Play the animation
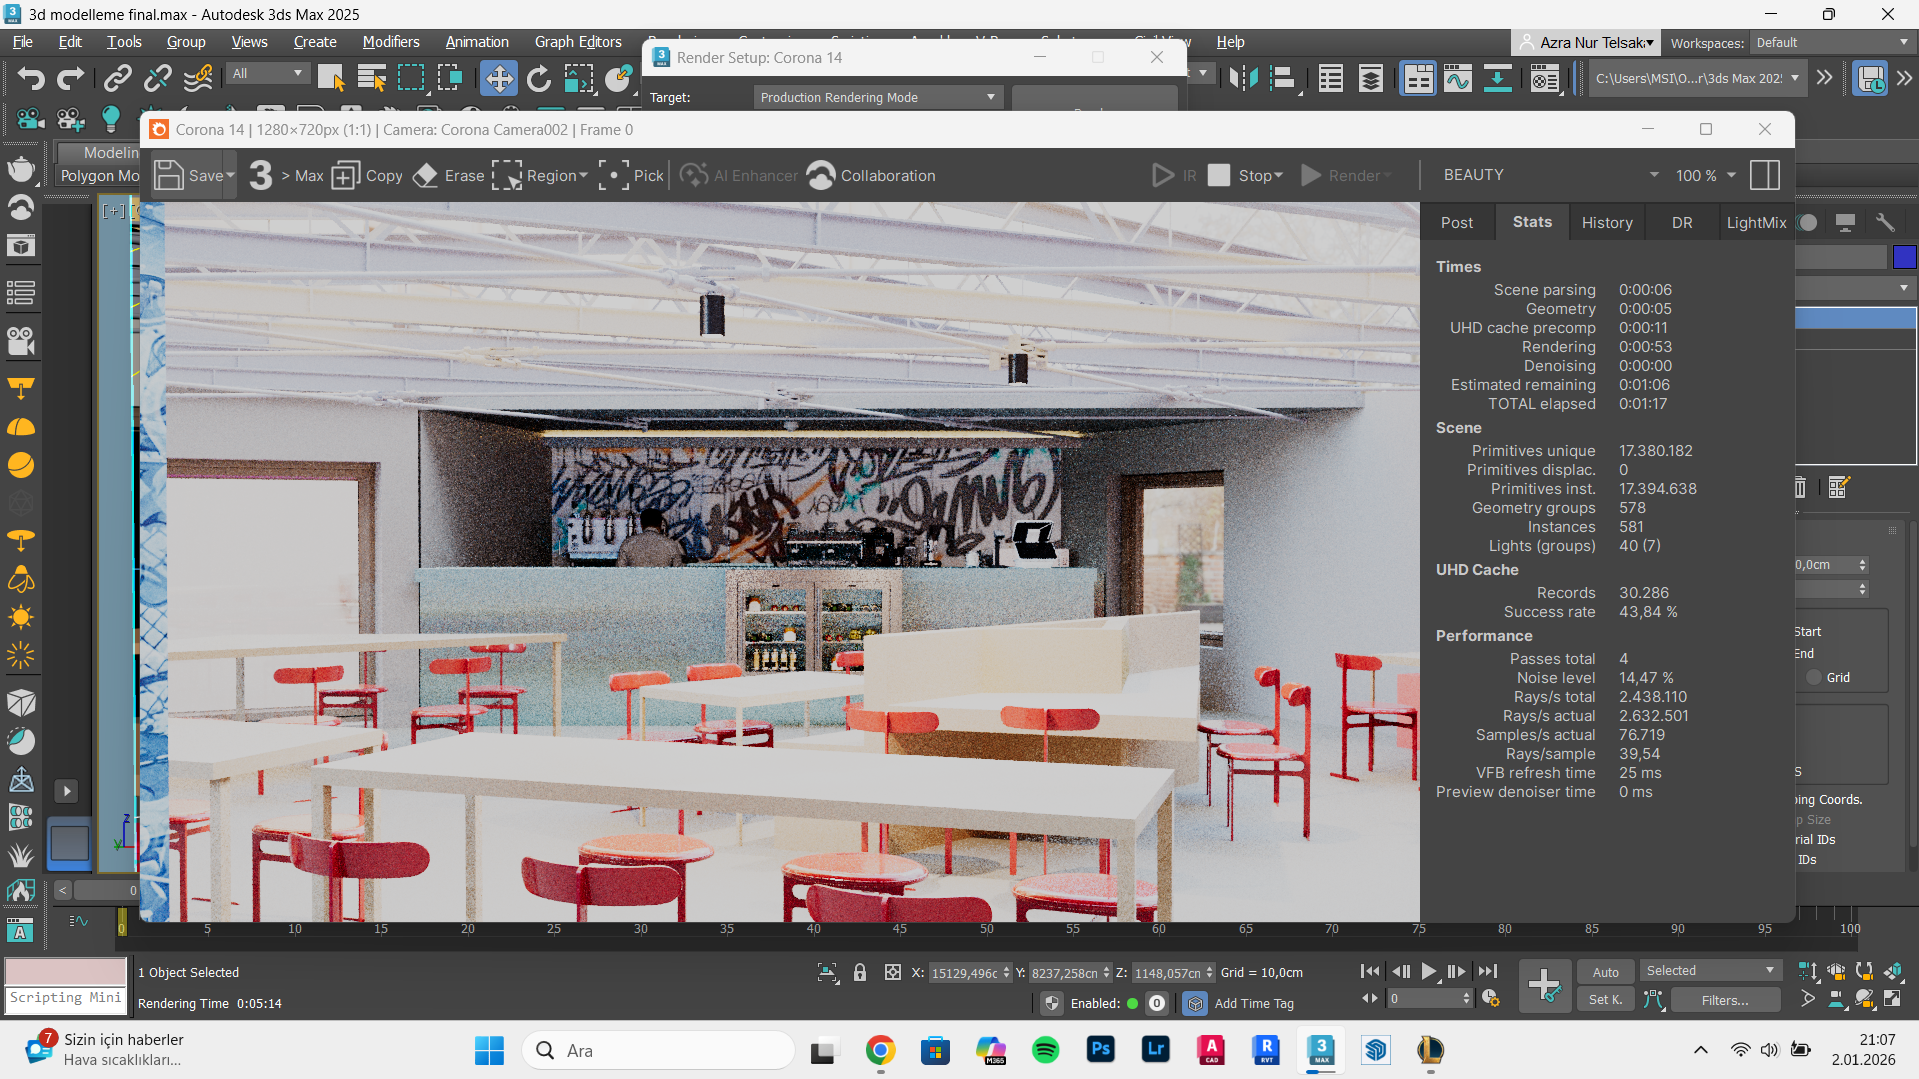Screen dimensions: 1919x1079 coord(1429,971)
